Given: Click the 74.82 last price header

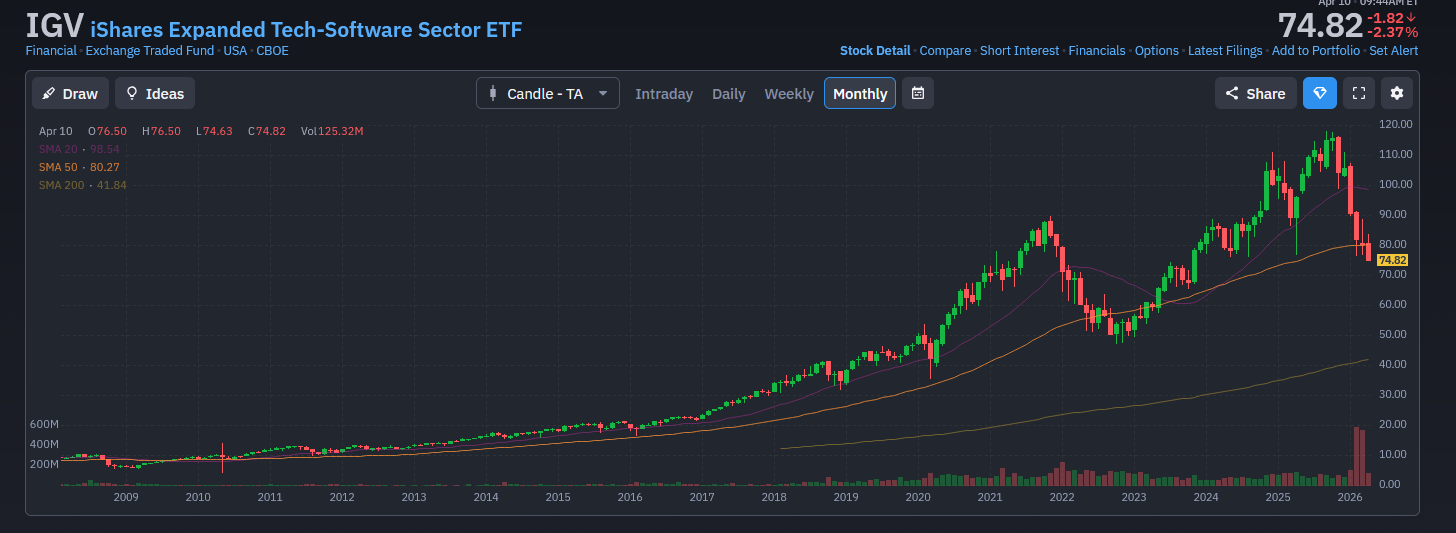Looking at the screenshot, I should pyautogui.click(x=1320, y=25).
